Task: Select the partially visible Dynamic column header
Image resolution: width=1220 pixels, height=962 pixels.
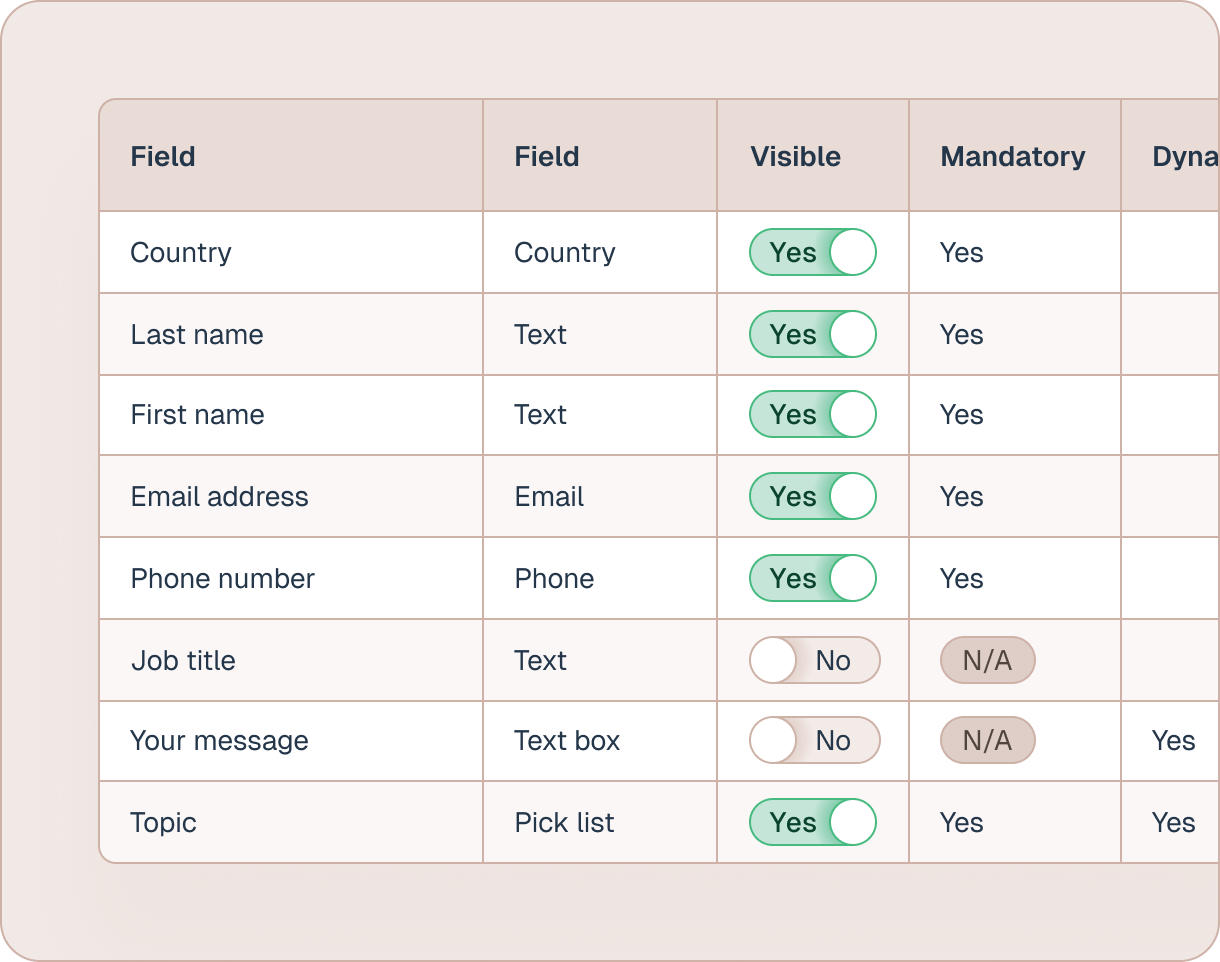Action: 1184,156
